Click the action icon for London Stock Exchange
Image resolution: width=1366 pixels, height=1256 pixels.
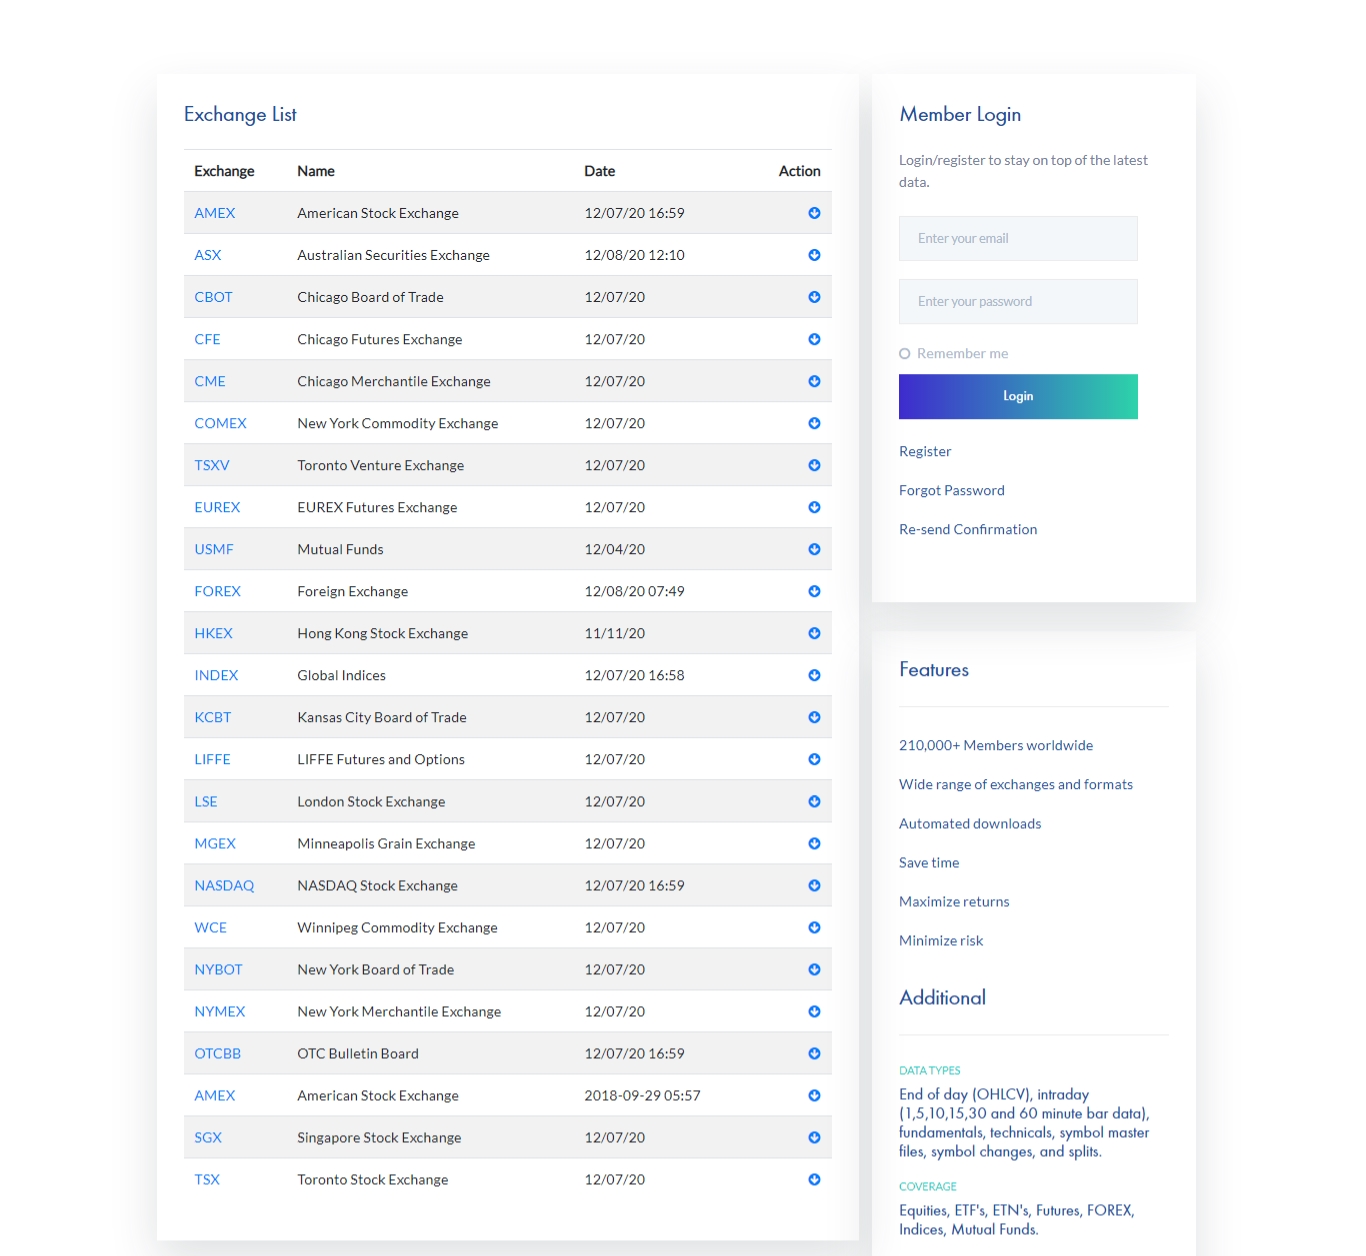[x=814, y=801]
